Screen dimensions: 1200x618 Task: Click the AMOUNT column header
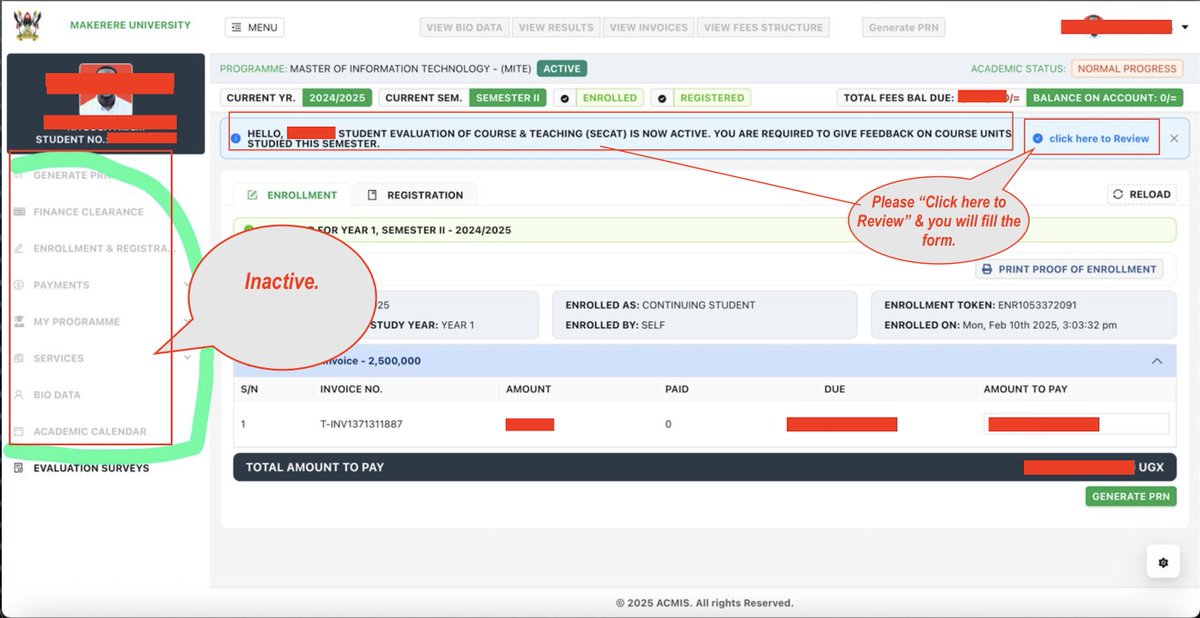[x=528, y=389]
